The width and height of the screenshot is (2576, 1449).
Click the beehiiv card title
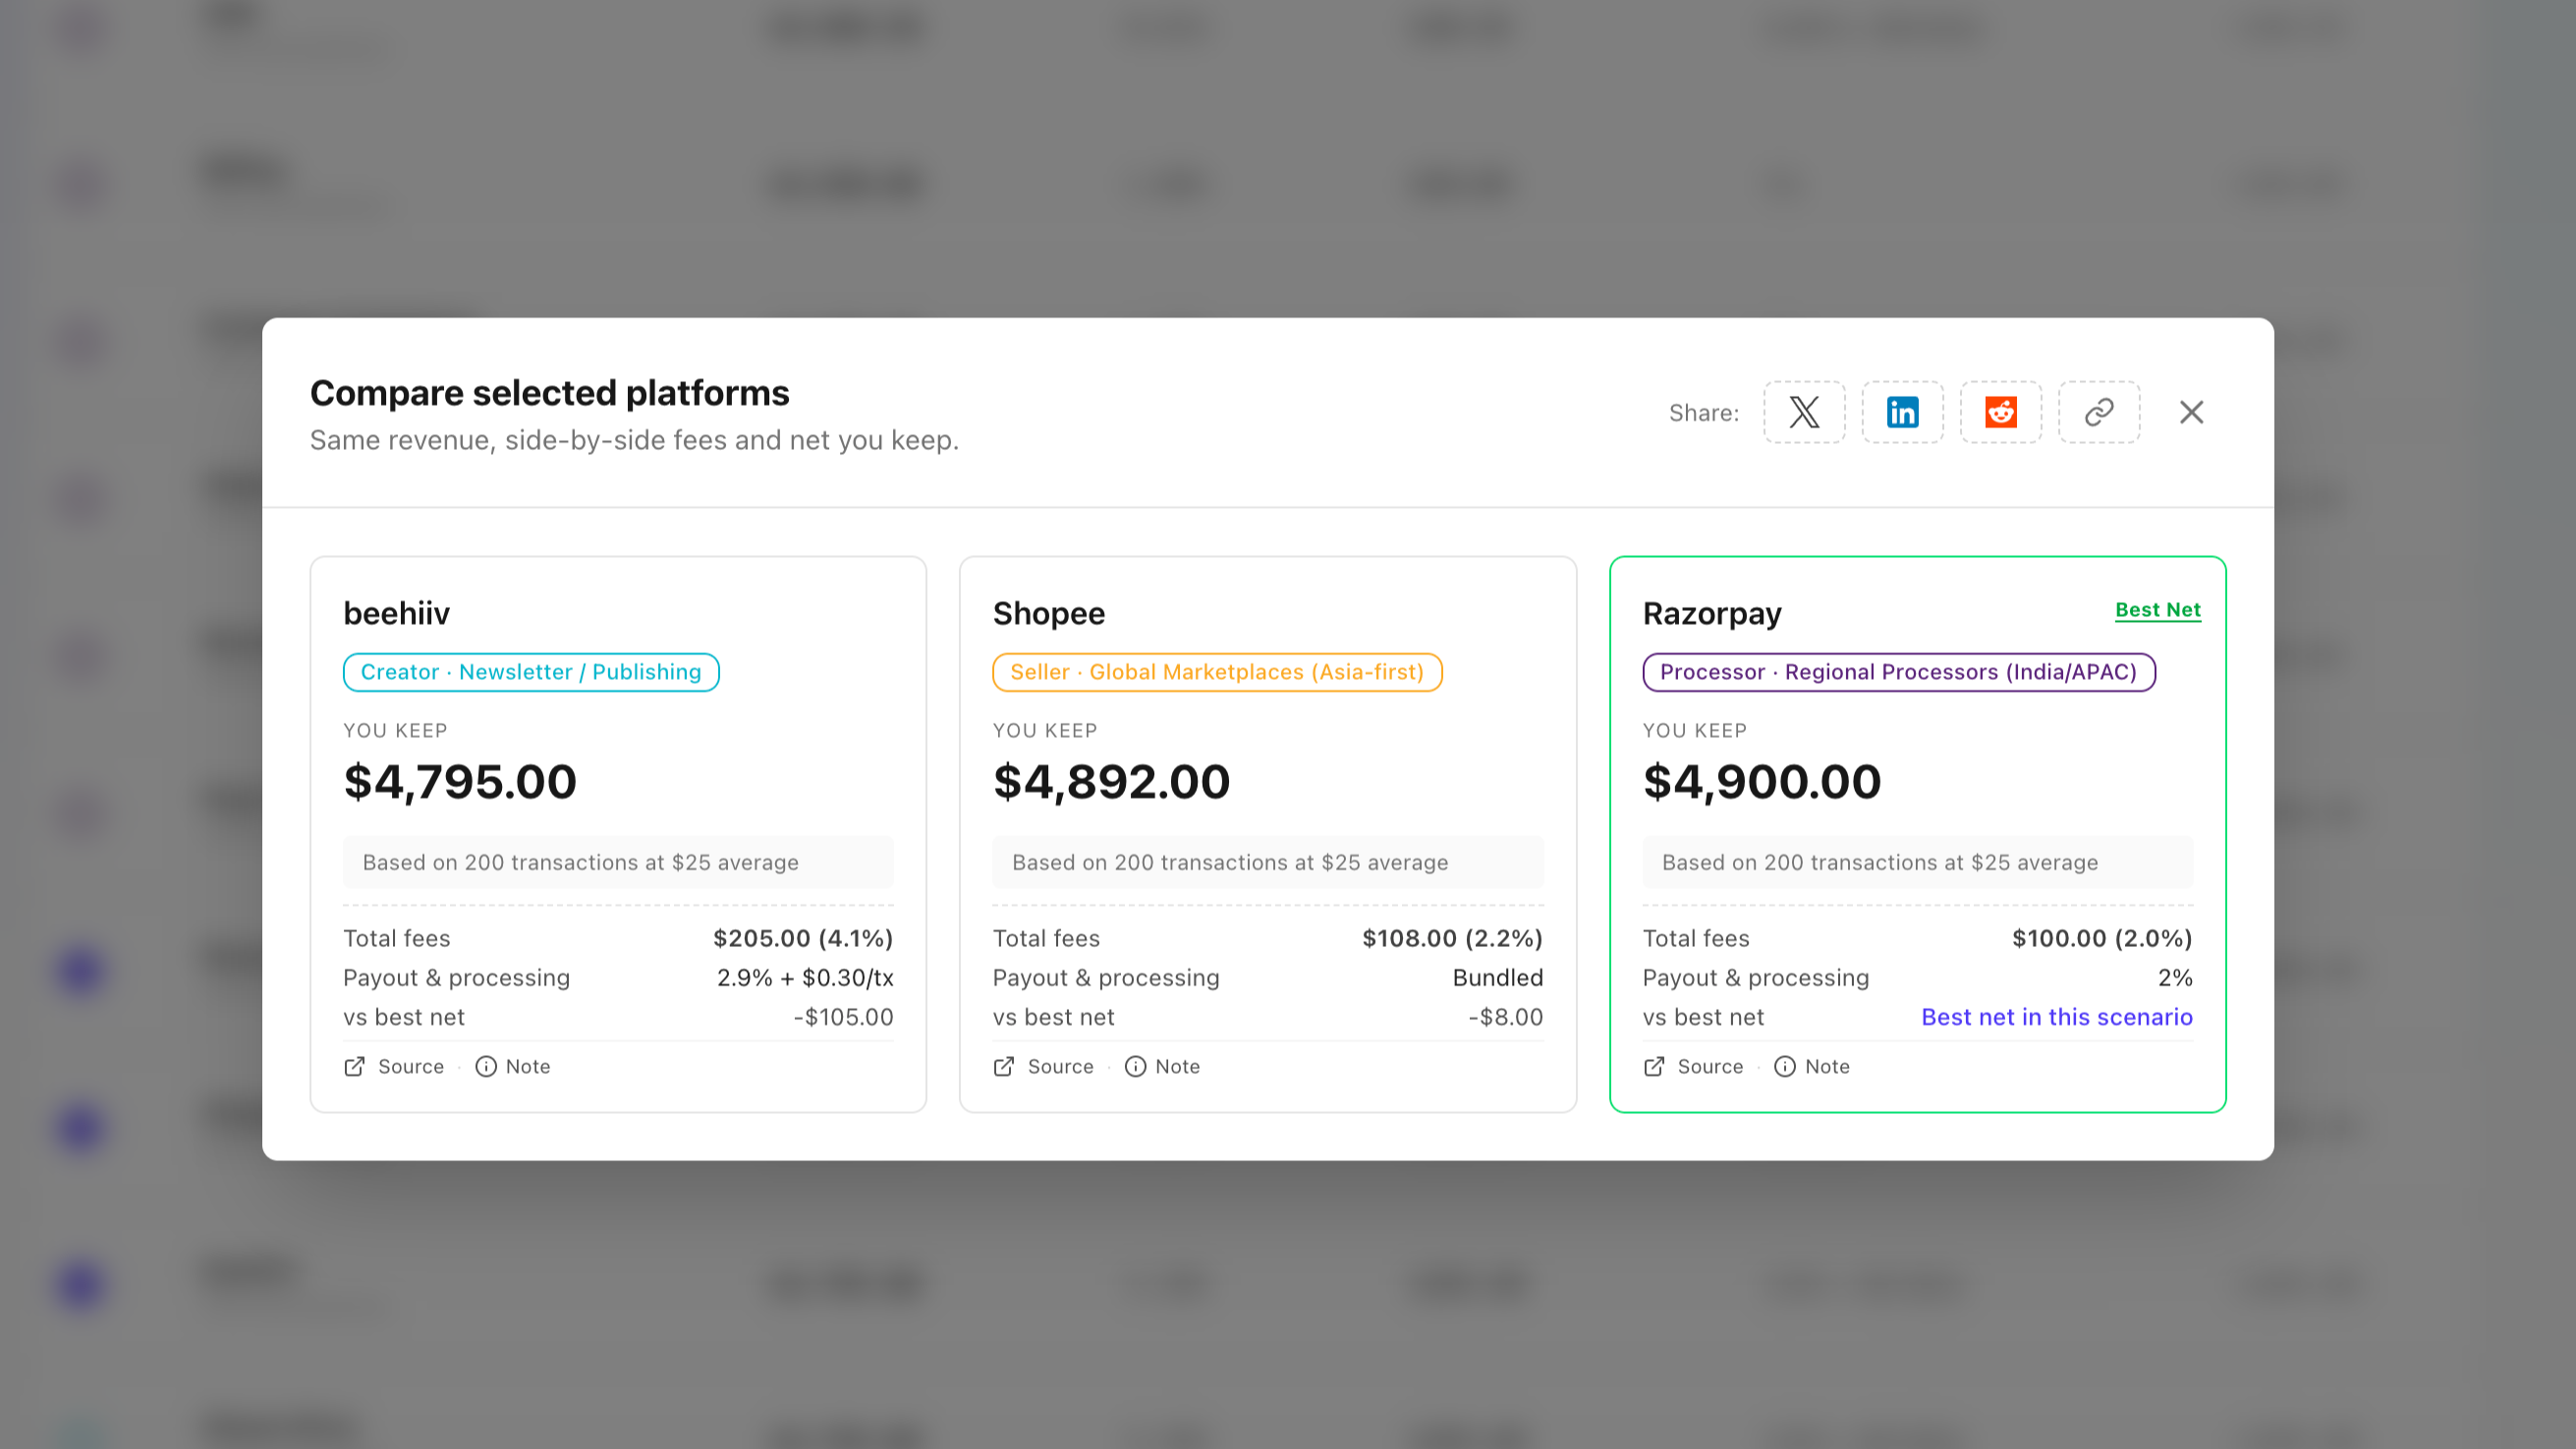(397, 613)
